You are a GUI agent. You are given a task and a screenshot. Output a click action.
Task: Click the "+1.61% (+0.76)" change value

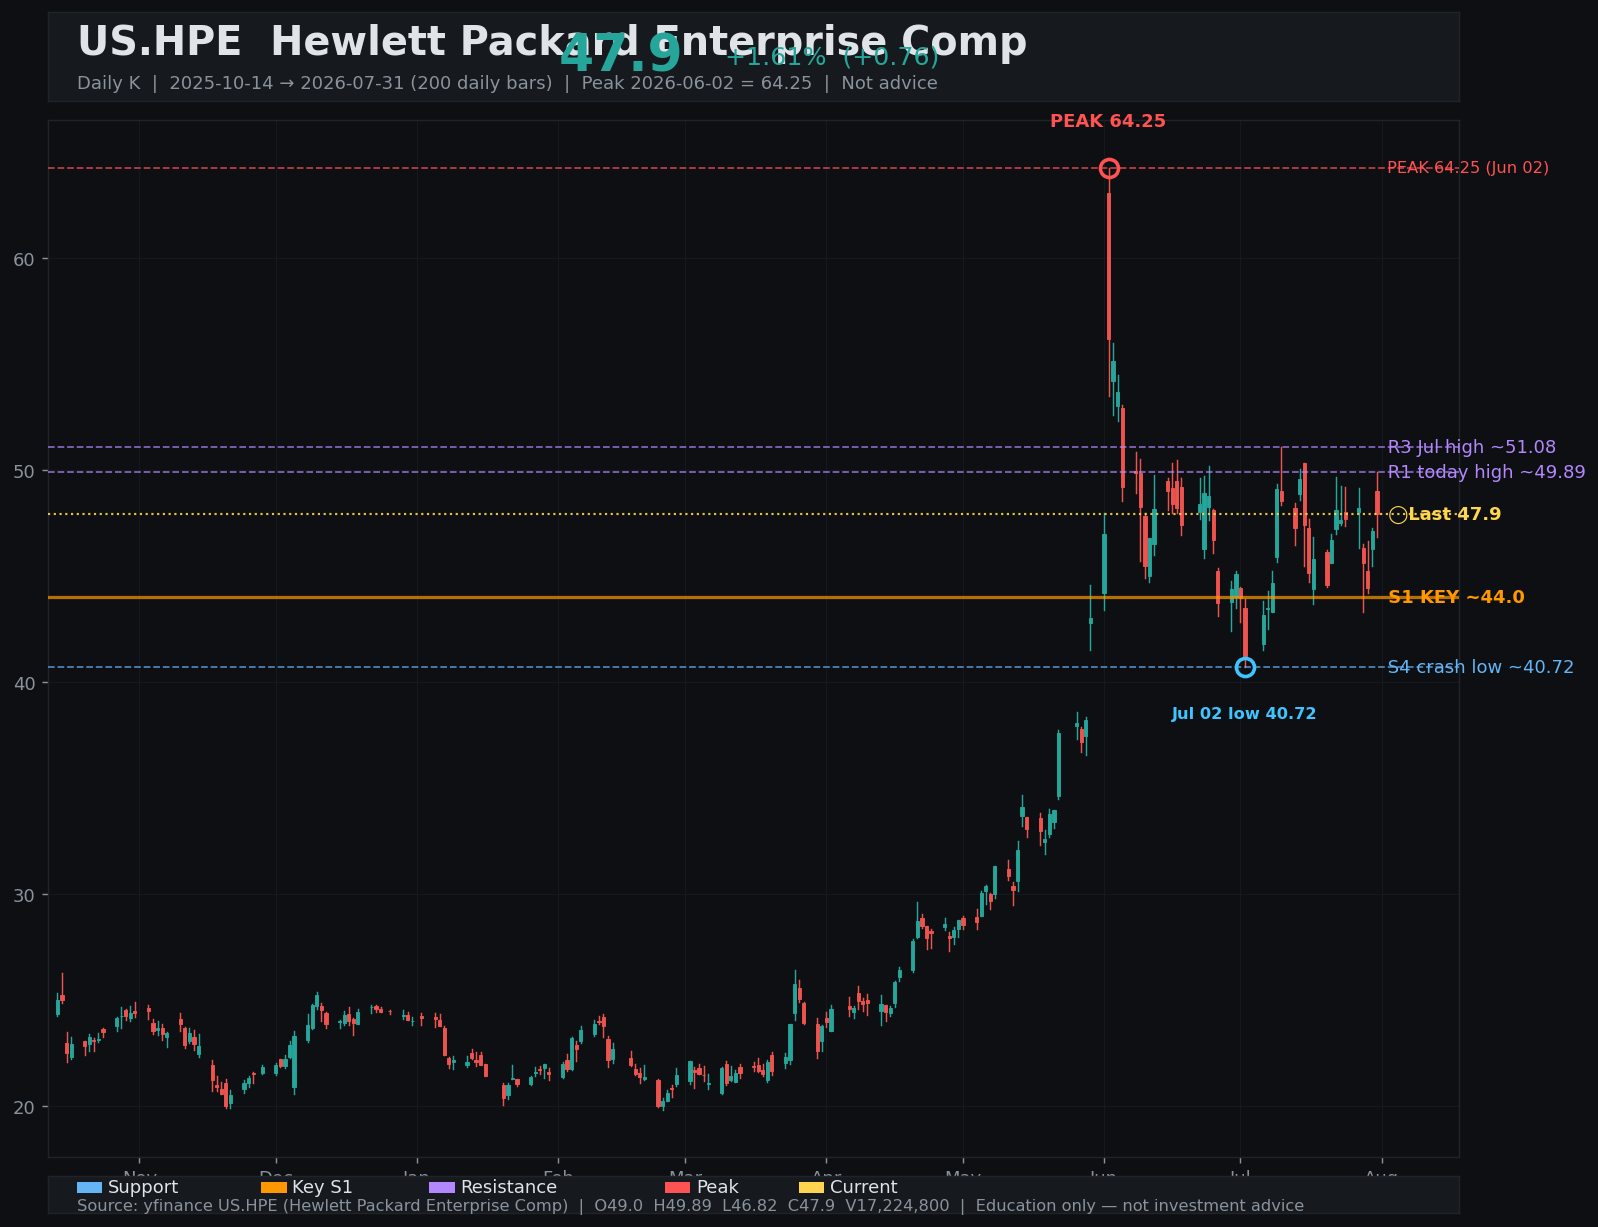pos(832,57)
